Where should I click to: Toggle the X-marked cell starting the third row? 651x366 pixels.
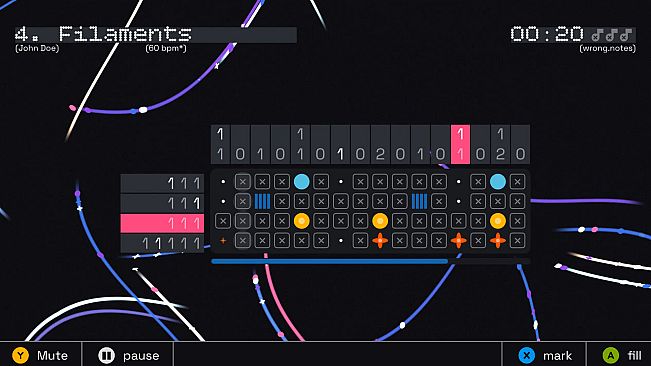point(223,221)
